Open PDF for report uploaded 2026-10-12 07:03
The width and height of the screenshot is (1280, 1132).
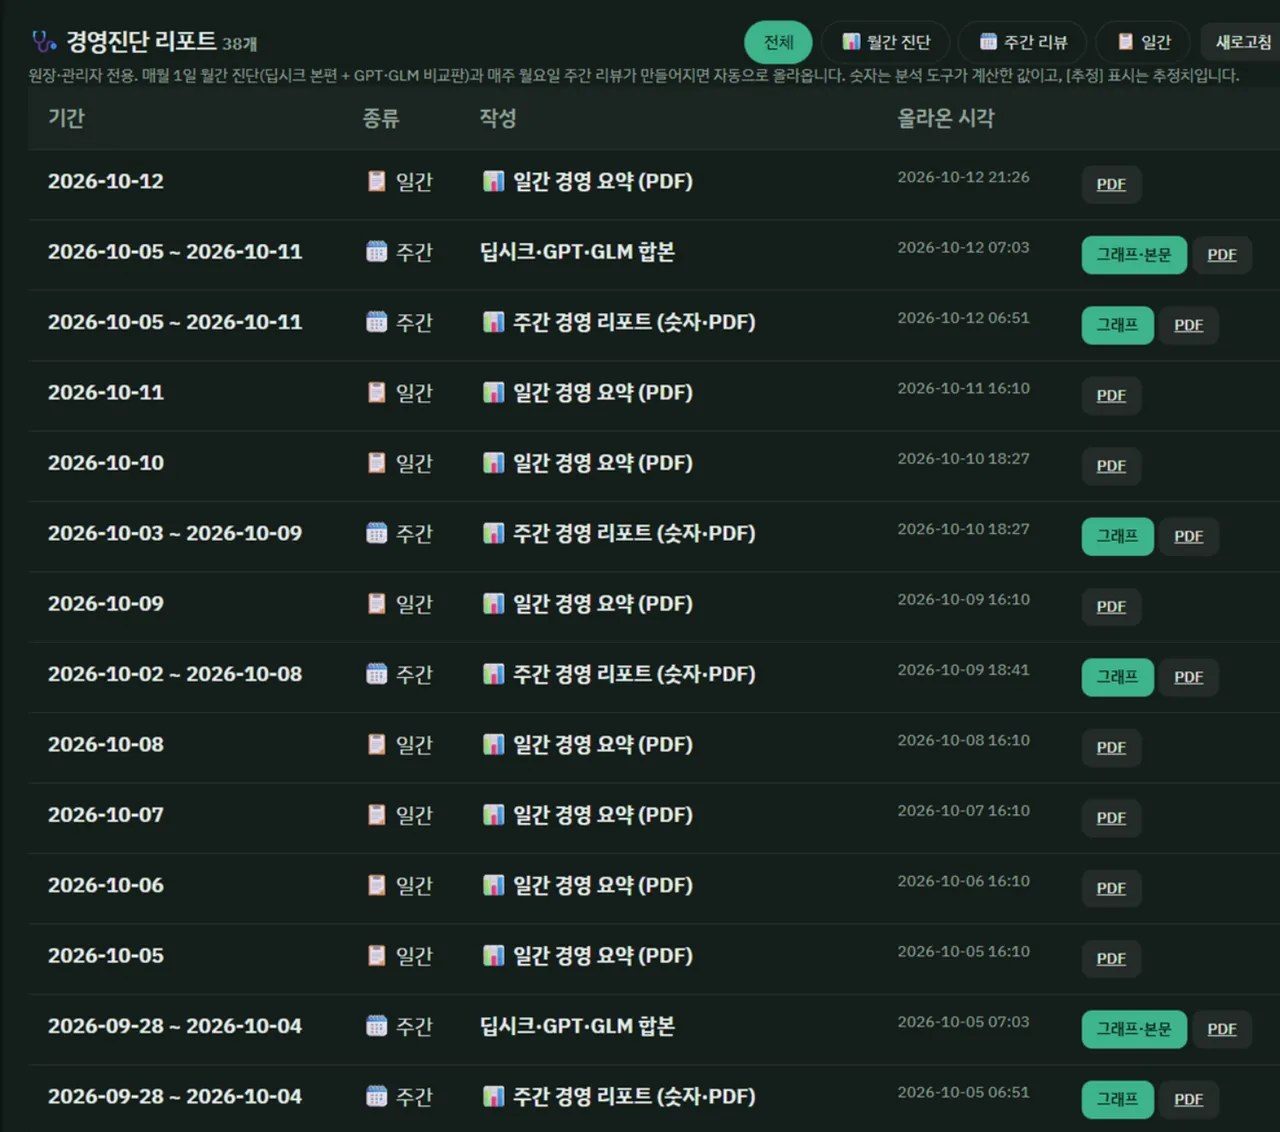point(1222,255)
